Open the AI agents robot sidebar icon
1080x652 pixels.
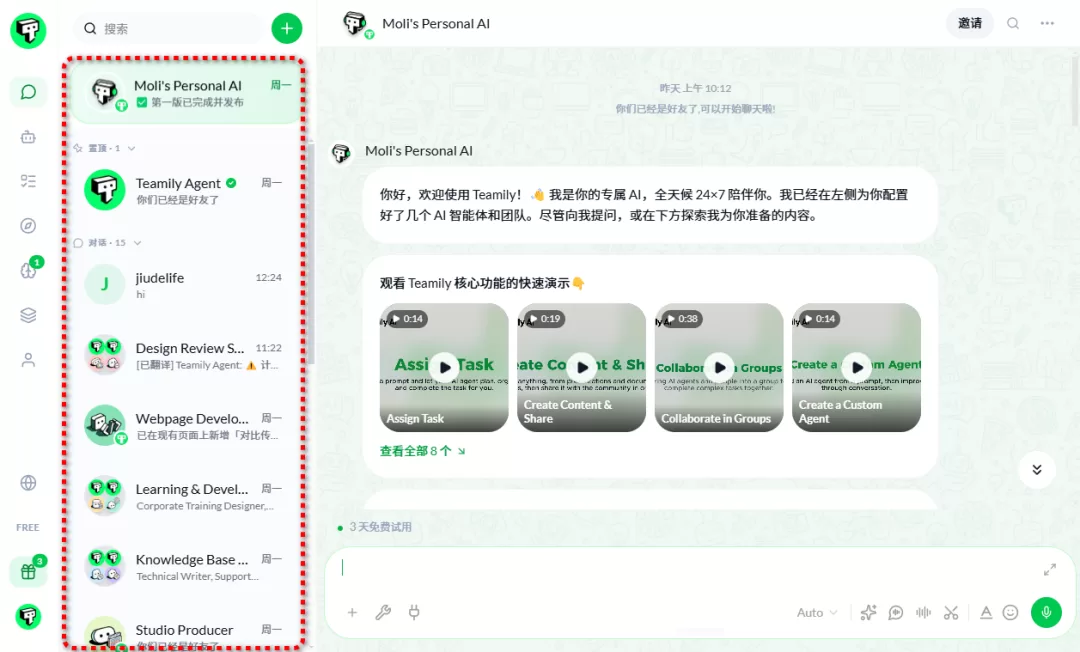coord(28,137)
